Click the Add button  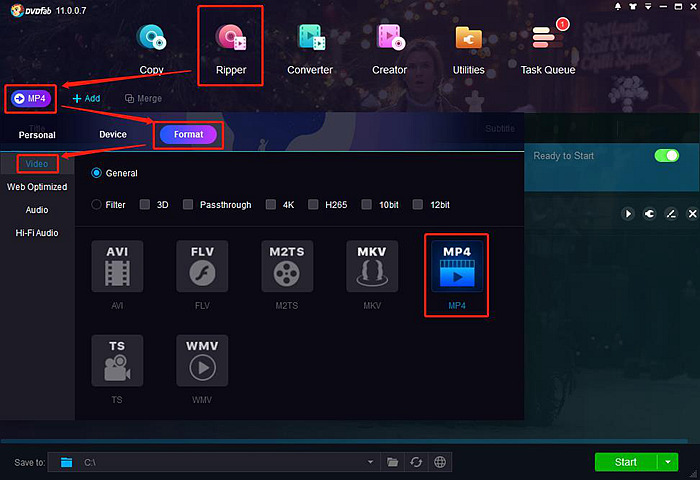point(86,98)
